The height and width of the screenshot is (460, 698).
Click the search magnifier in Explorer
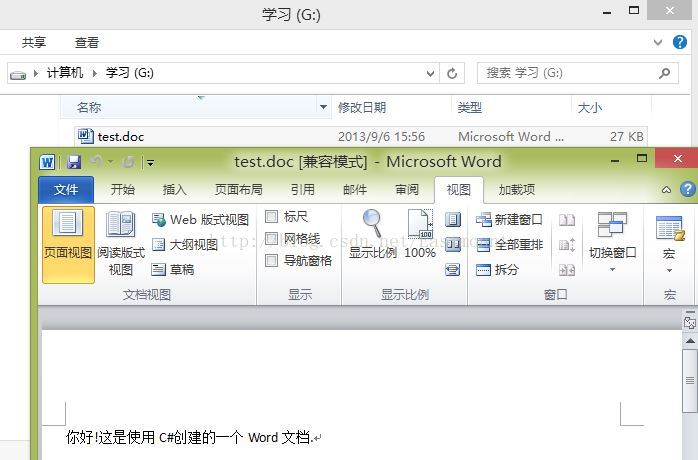click(x=664, y=73)
